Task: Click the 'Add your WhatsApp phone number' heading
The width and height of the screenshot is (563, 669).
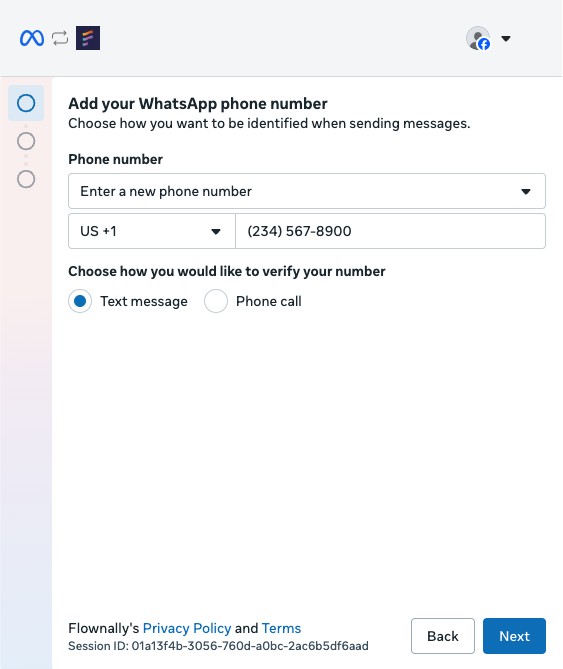Action: (198, 104)
